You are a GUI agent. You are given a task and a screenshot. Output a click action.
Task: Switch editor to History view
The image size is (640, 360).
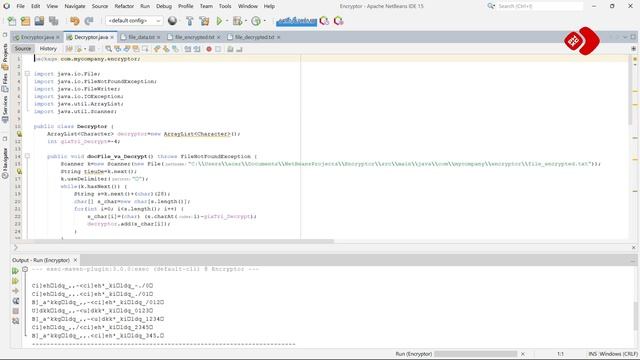tap(48, 49)
